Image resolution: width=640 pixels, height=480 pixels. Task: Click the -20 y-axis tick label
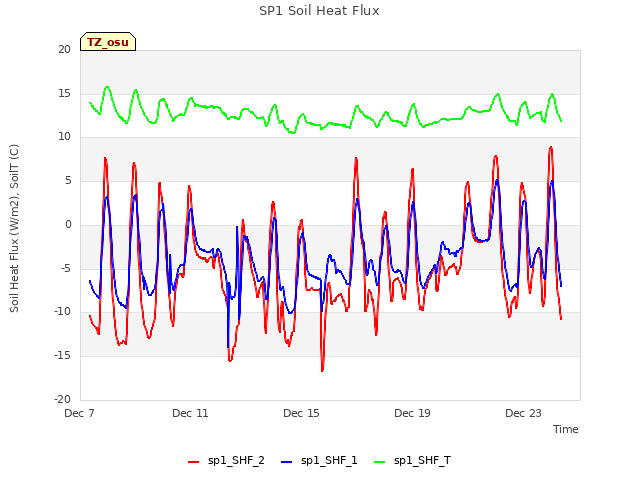coord(63,399)
